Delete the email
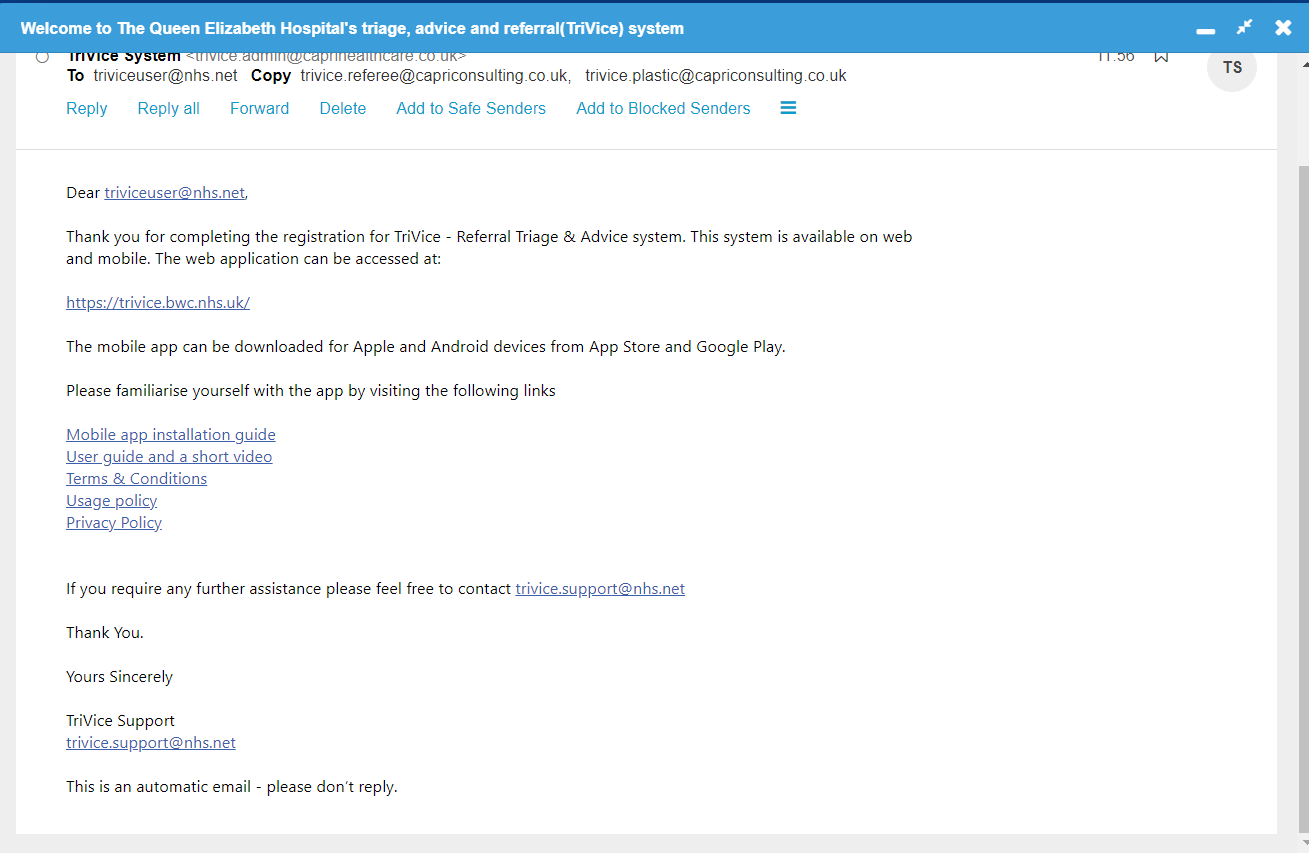Image resolution: width=1309 pixels, height=853 pixels. pyautogui.click(x=343, y=108)
